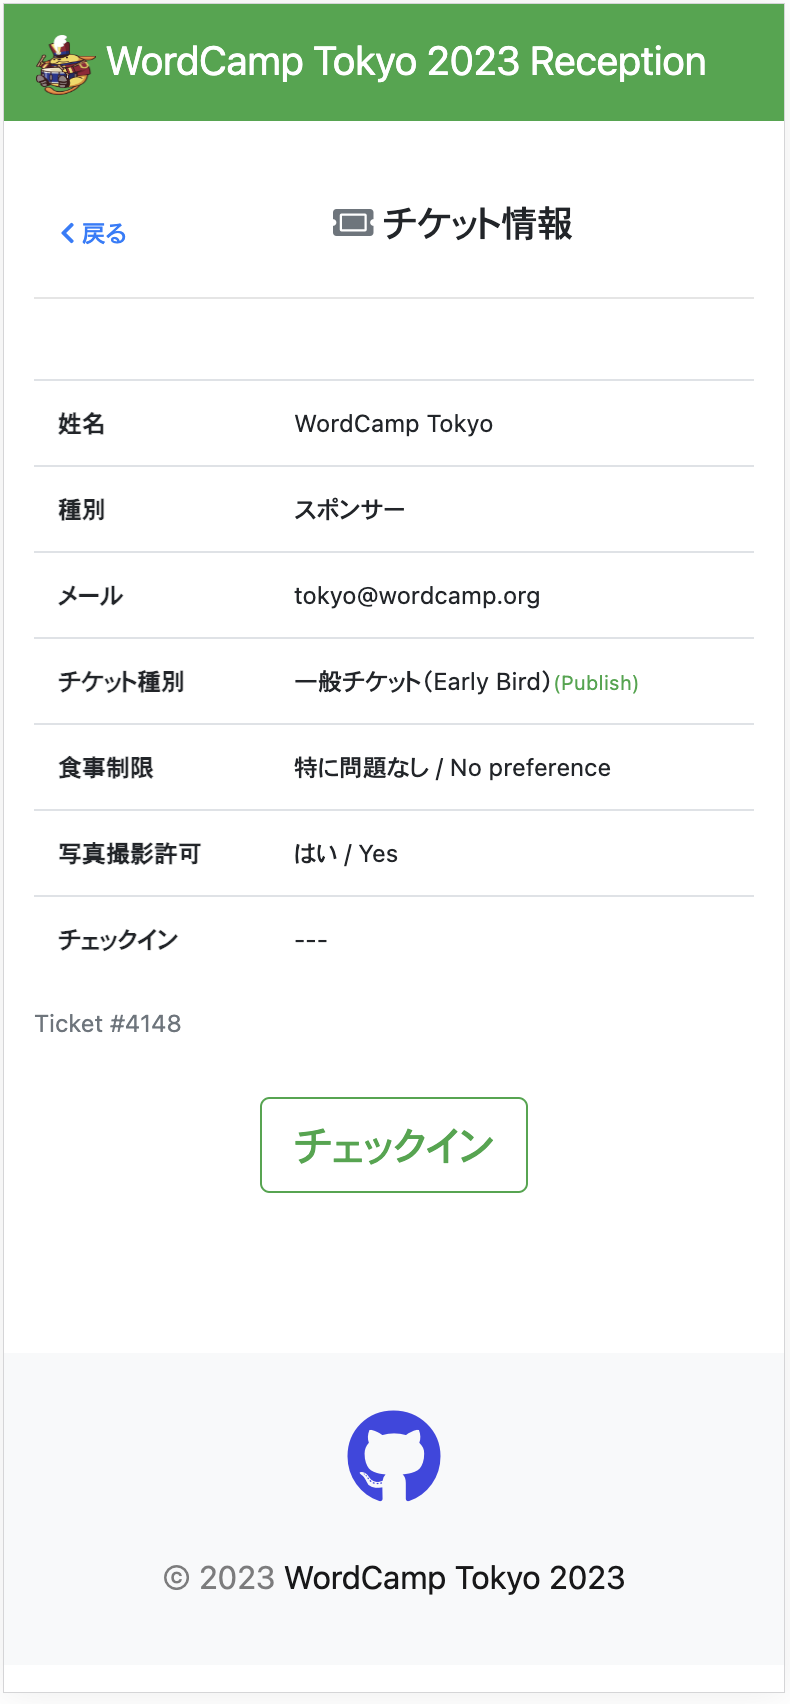This screenshot has width=790, height=1704.
Task: Click the WordCamp Tokyo 2023 Reception title
Action: point(406,62)
